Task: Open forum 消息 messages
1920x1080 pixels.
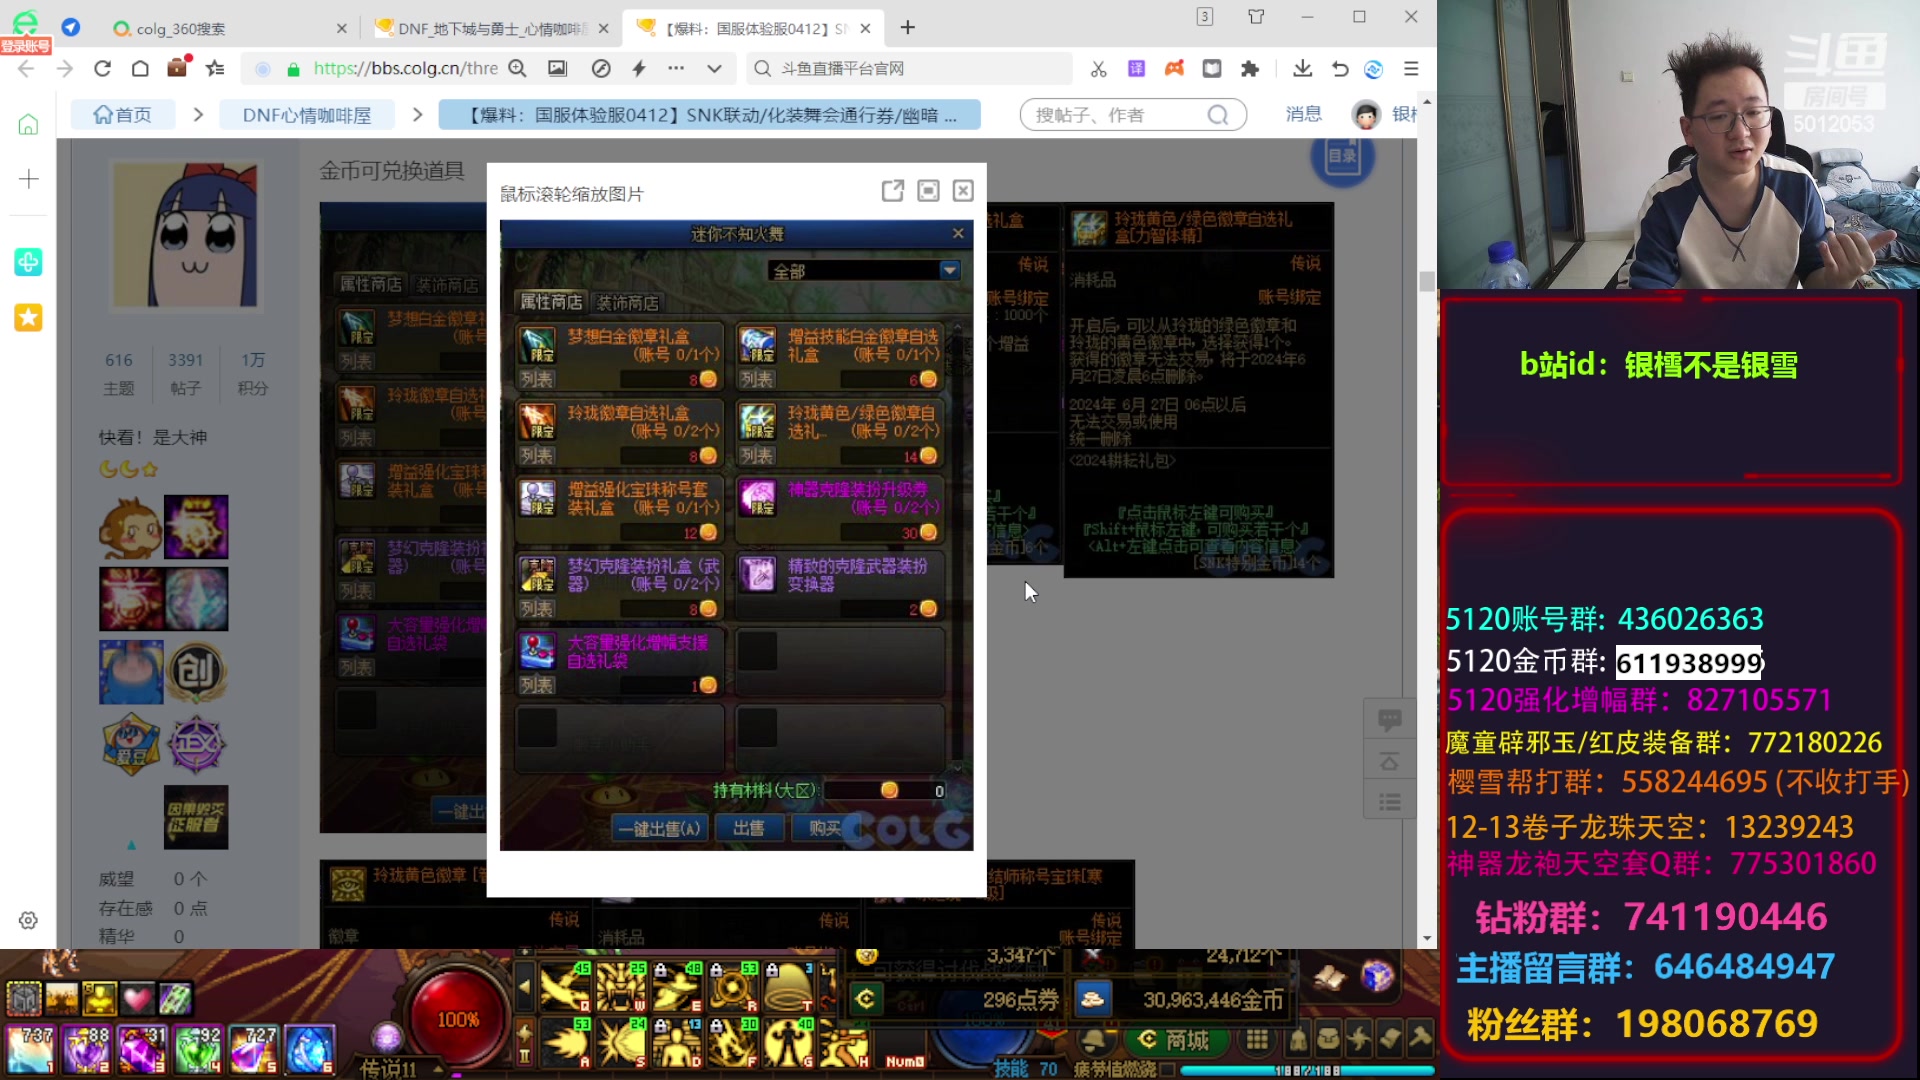Action: [1304, 114]
